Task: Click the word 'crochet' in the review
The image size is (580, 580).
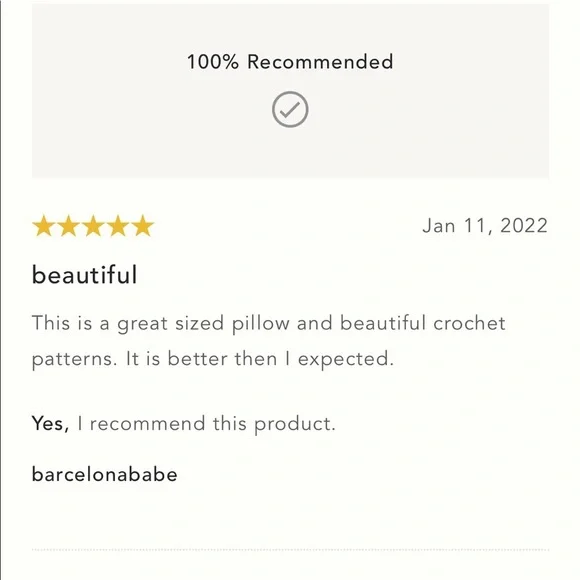Action: [469, 323]
